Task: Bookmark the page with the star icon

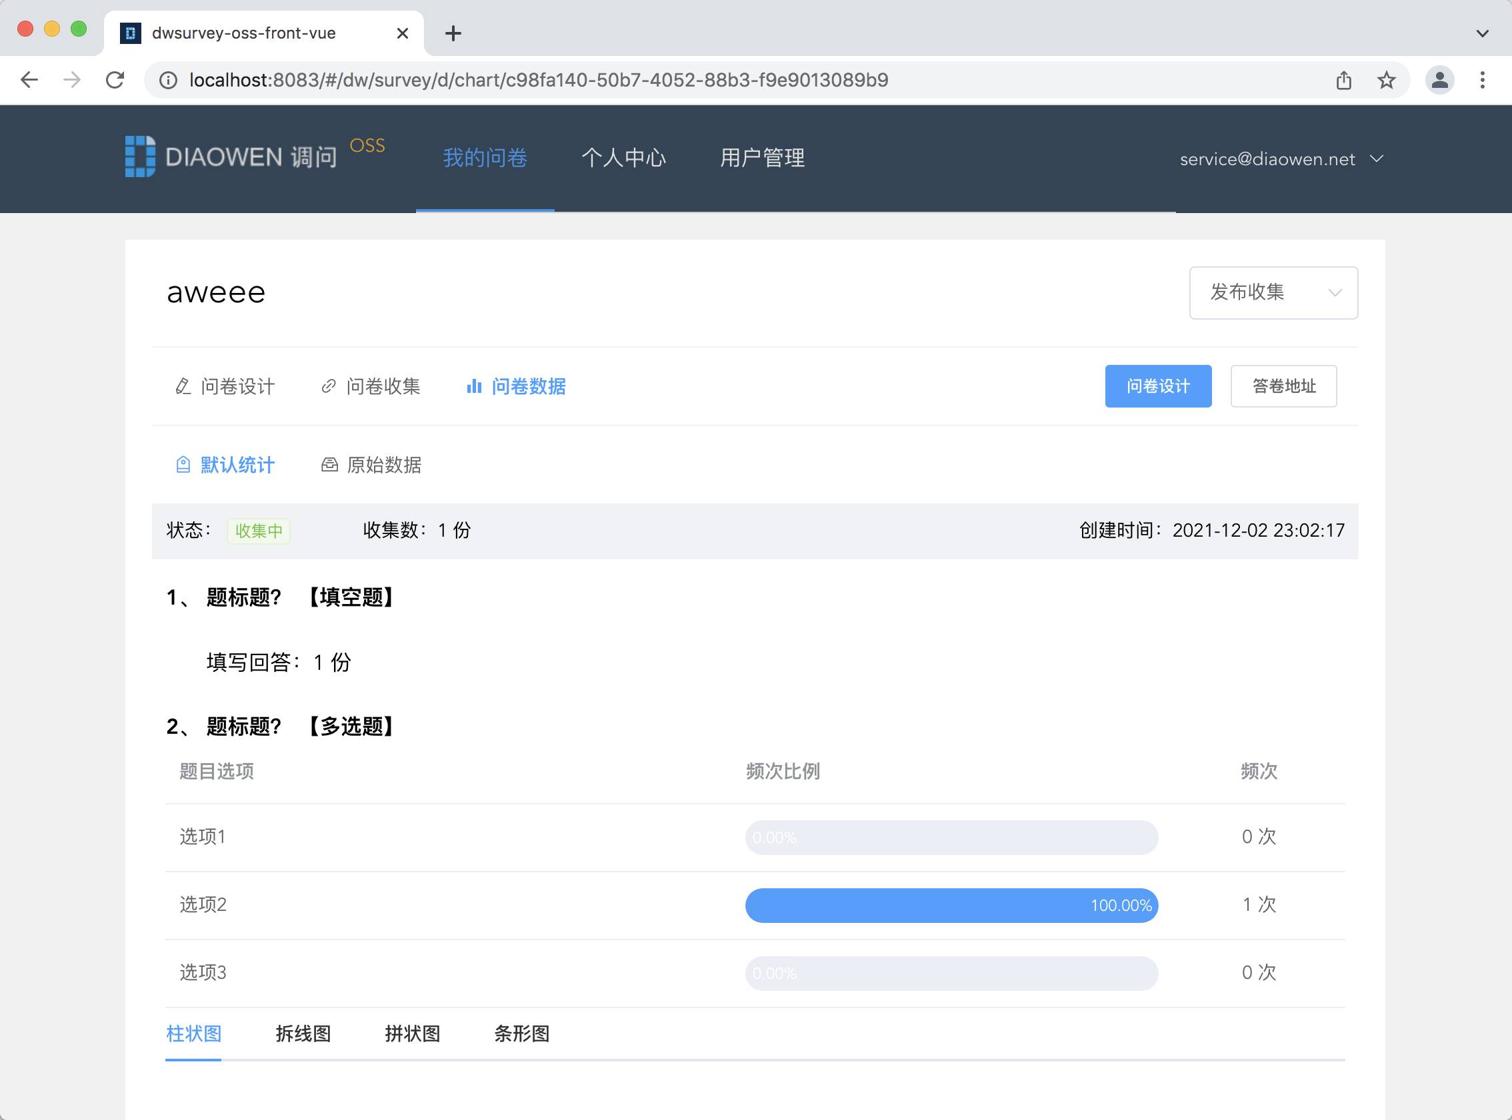Action: coord(1386,80)
